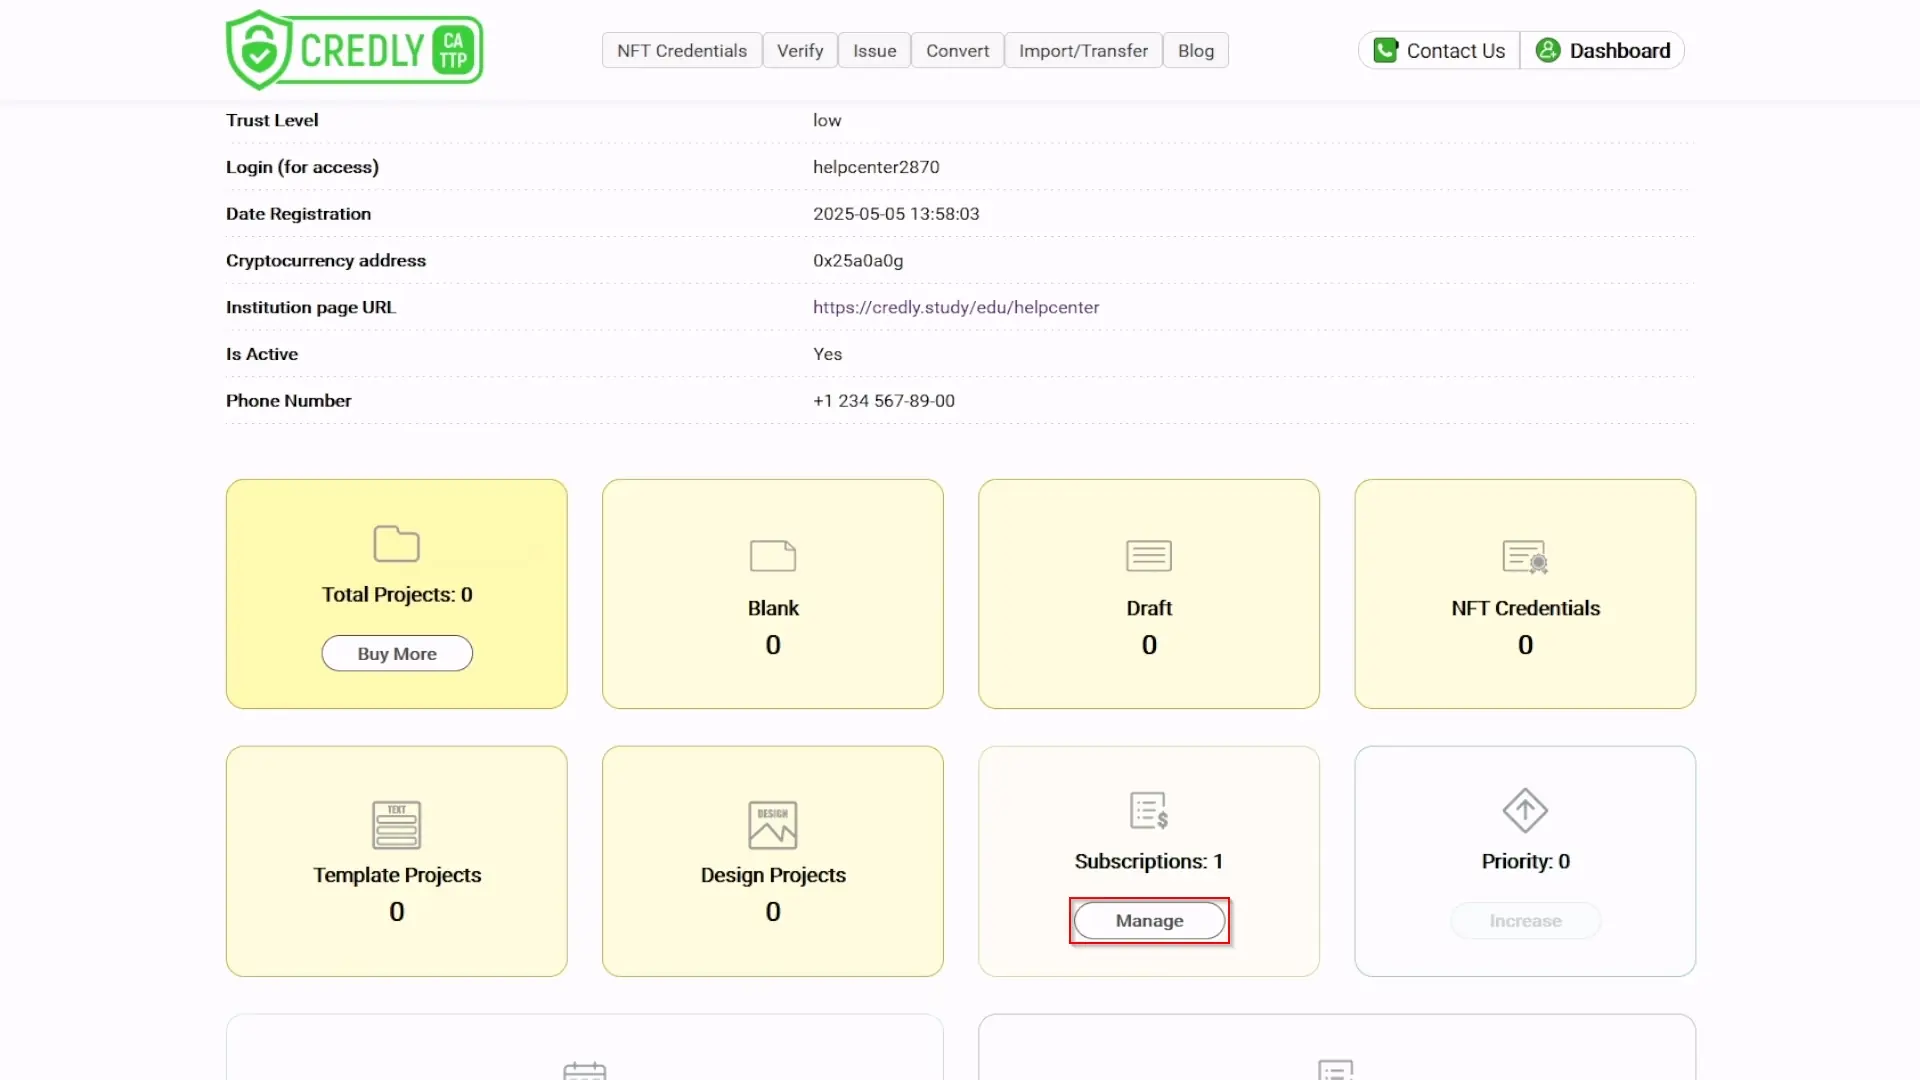Click the login value helpcenter2870
The height and width of the screenshot is (1080, 1920).
[x=876, y=167]
